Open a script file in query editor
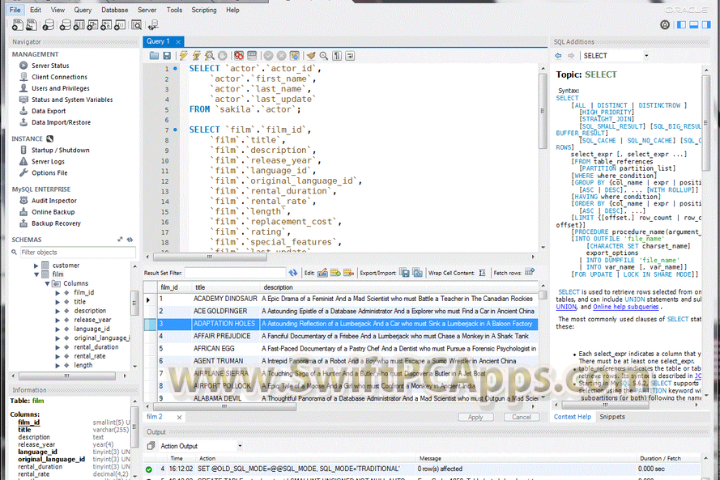This screenshot has width=720, height=480. coord(154,56)
